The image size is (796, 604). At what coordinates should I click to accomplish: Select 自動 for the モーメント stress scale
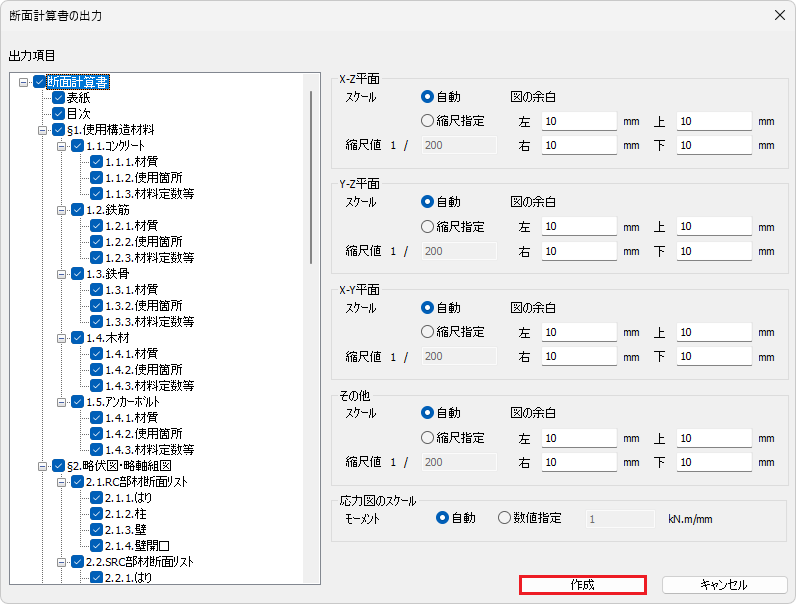point(443,518)
